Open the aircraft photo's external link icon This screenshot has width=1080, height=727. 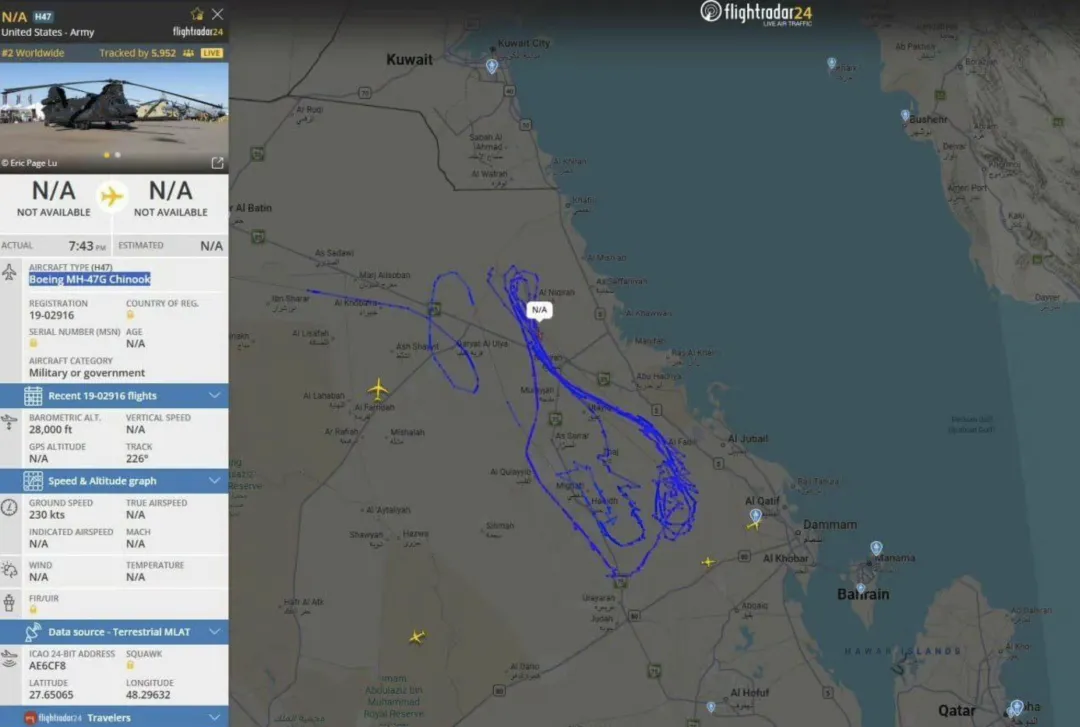click(218, 163)
